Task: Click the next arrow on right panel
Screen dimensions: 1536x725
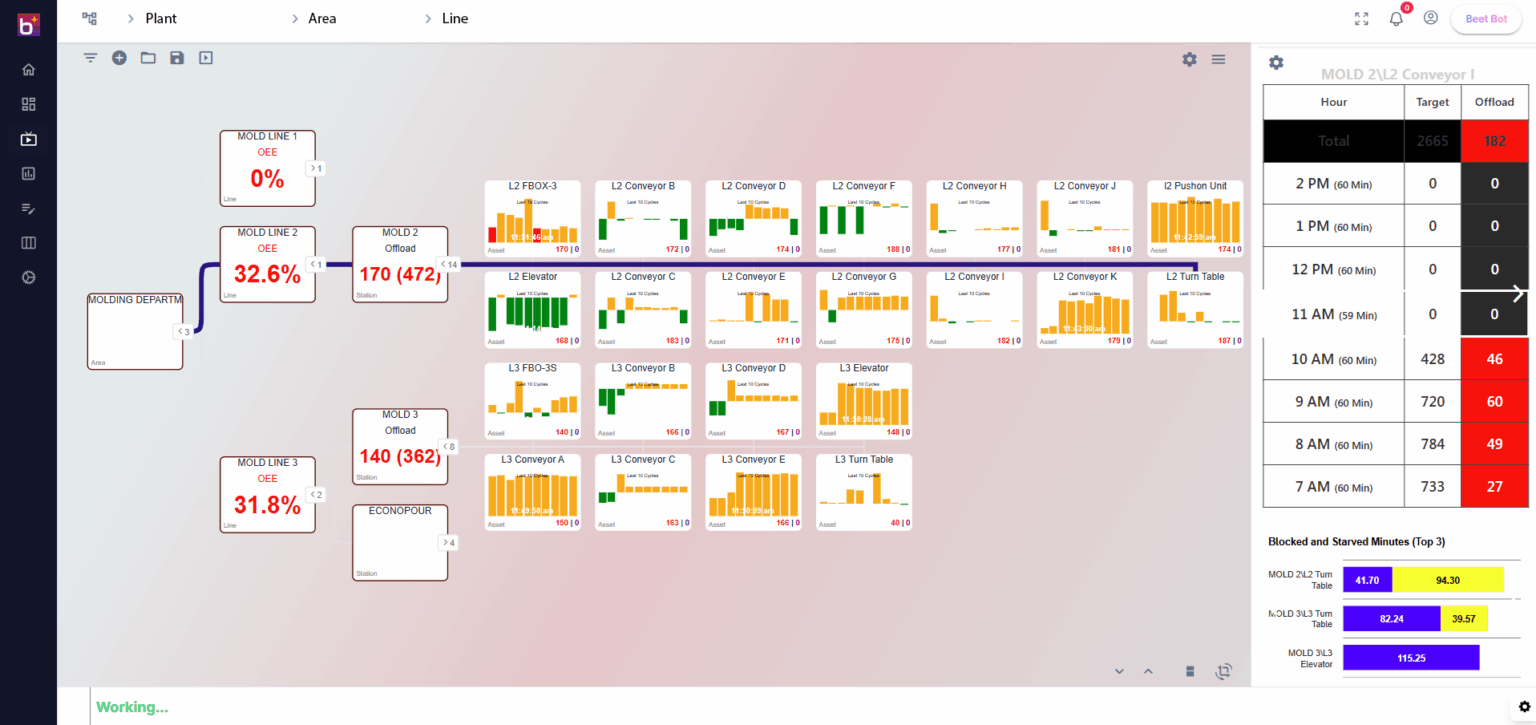Action: coord(1517,293)
